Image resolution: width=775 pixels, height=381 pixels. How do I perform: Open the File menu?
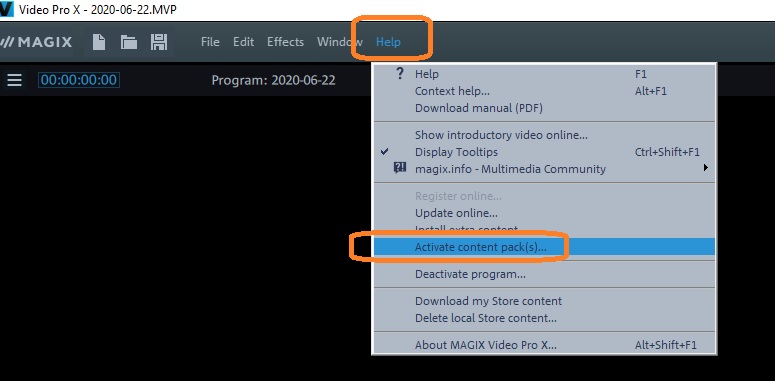tap(210, 42)
